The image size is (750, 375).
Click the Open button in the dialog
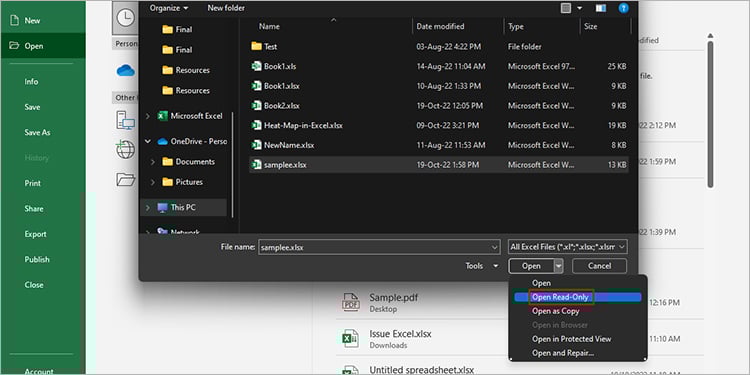tap(531, 266)
